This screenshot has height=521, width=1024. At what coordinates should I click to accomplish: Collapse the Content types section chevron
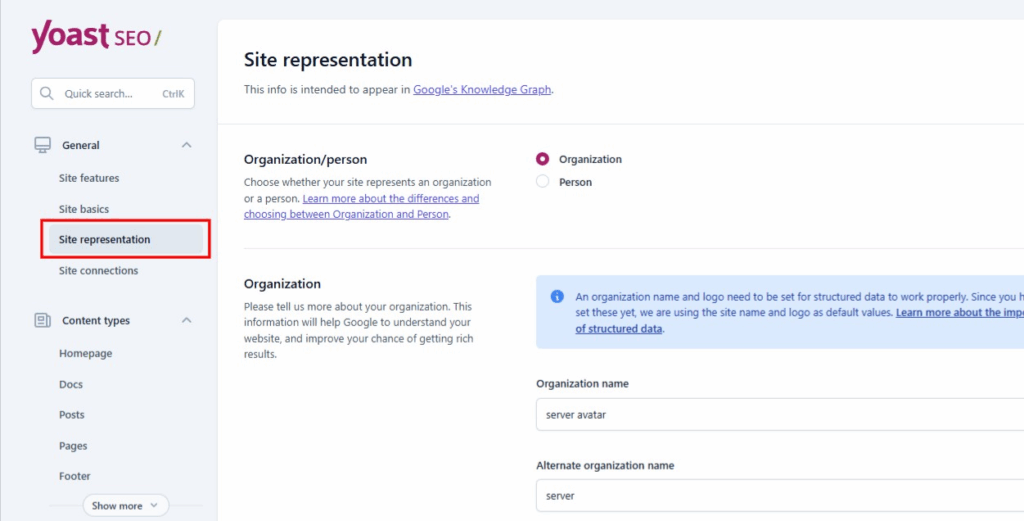186,321
